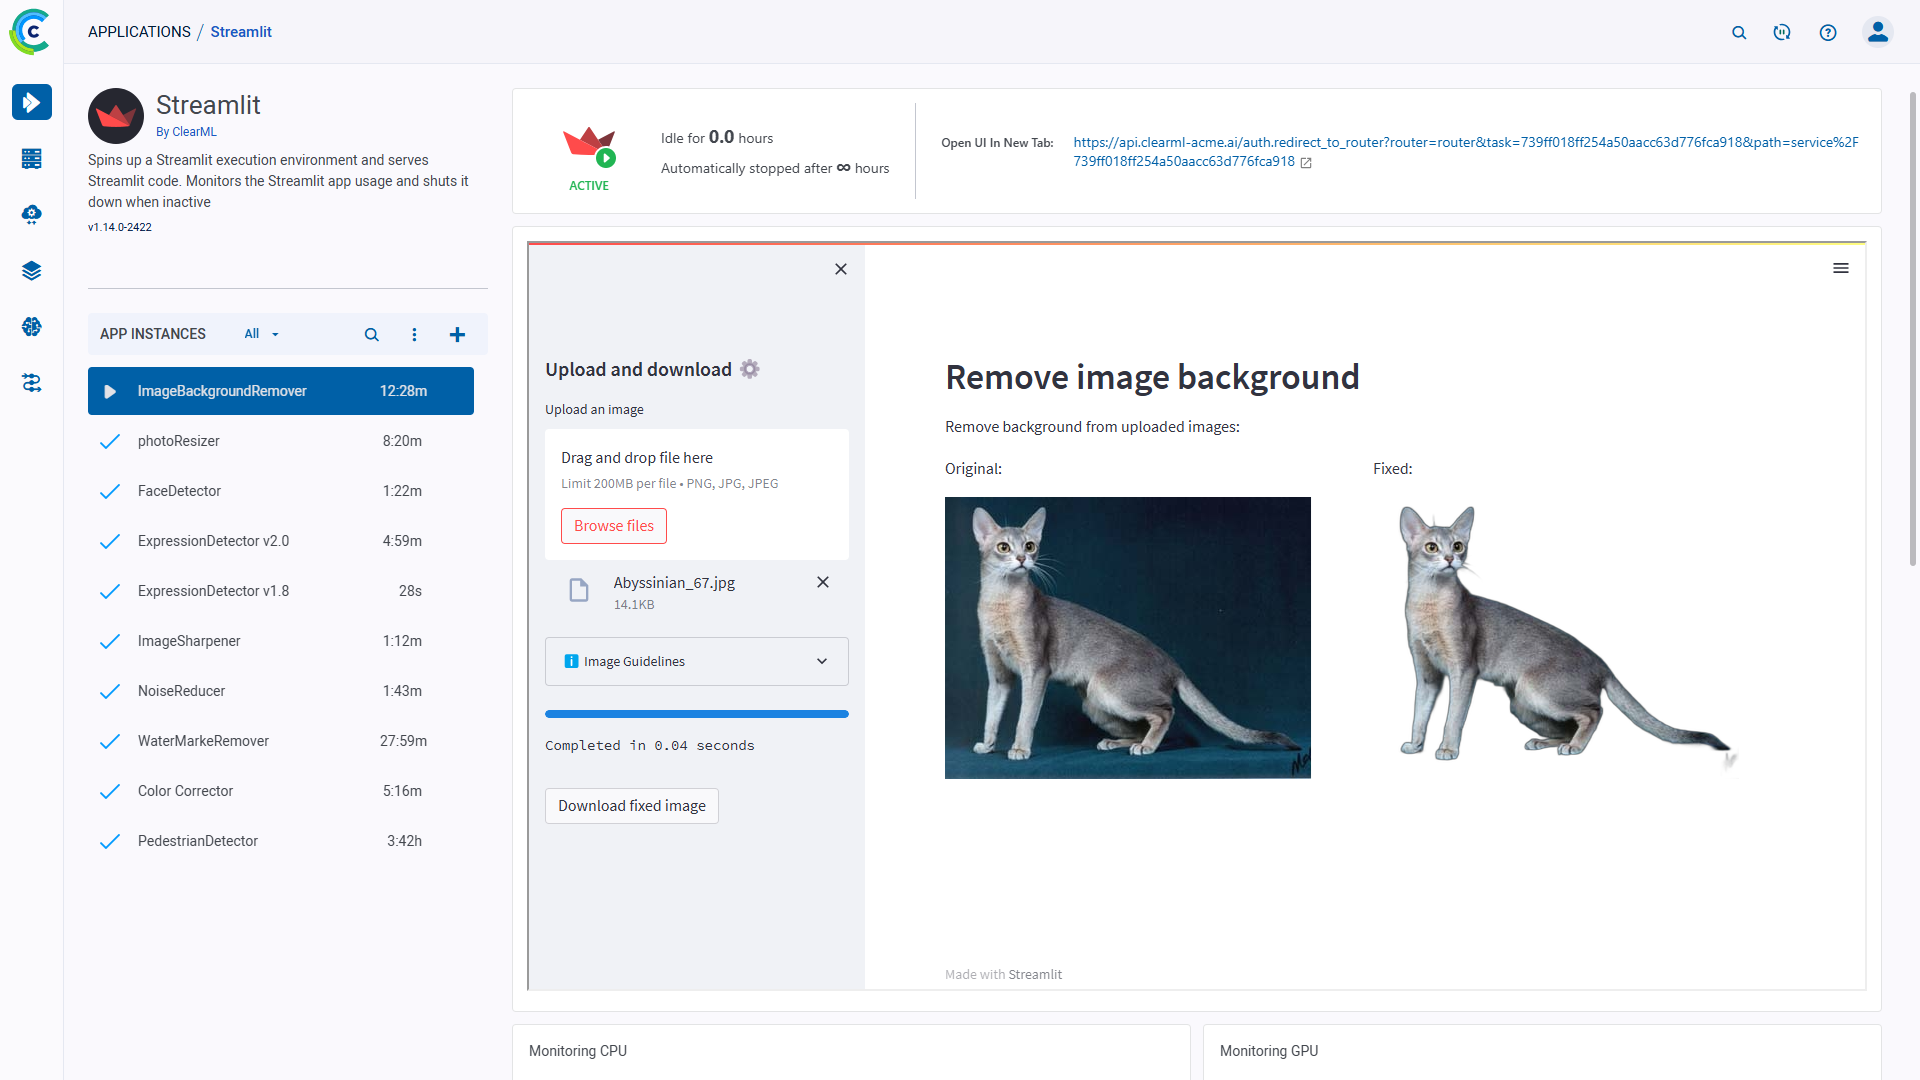Click the blue completion progress bar
Image resolution: width=1920 pixels, height=1080 pixels.
point(696,714)
